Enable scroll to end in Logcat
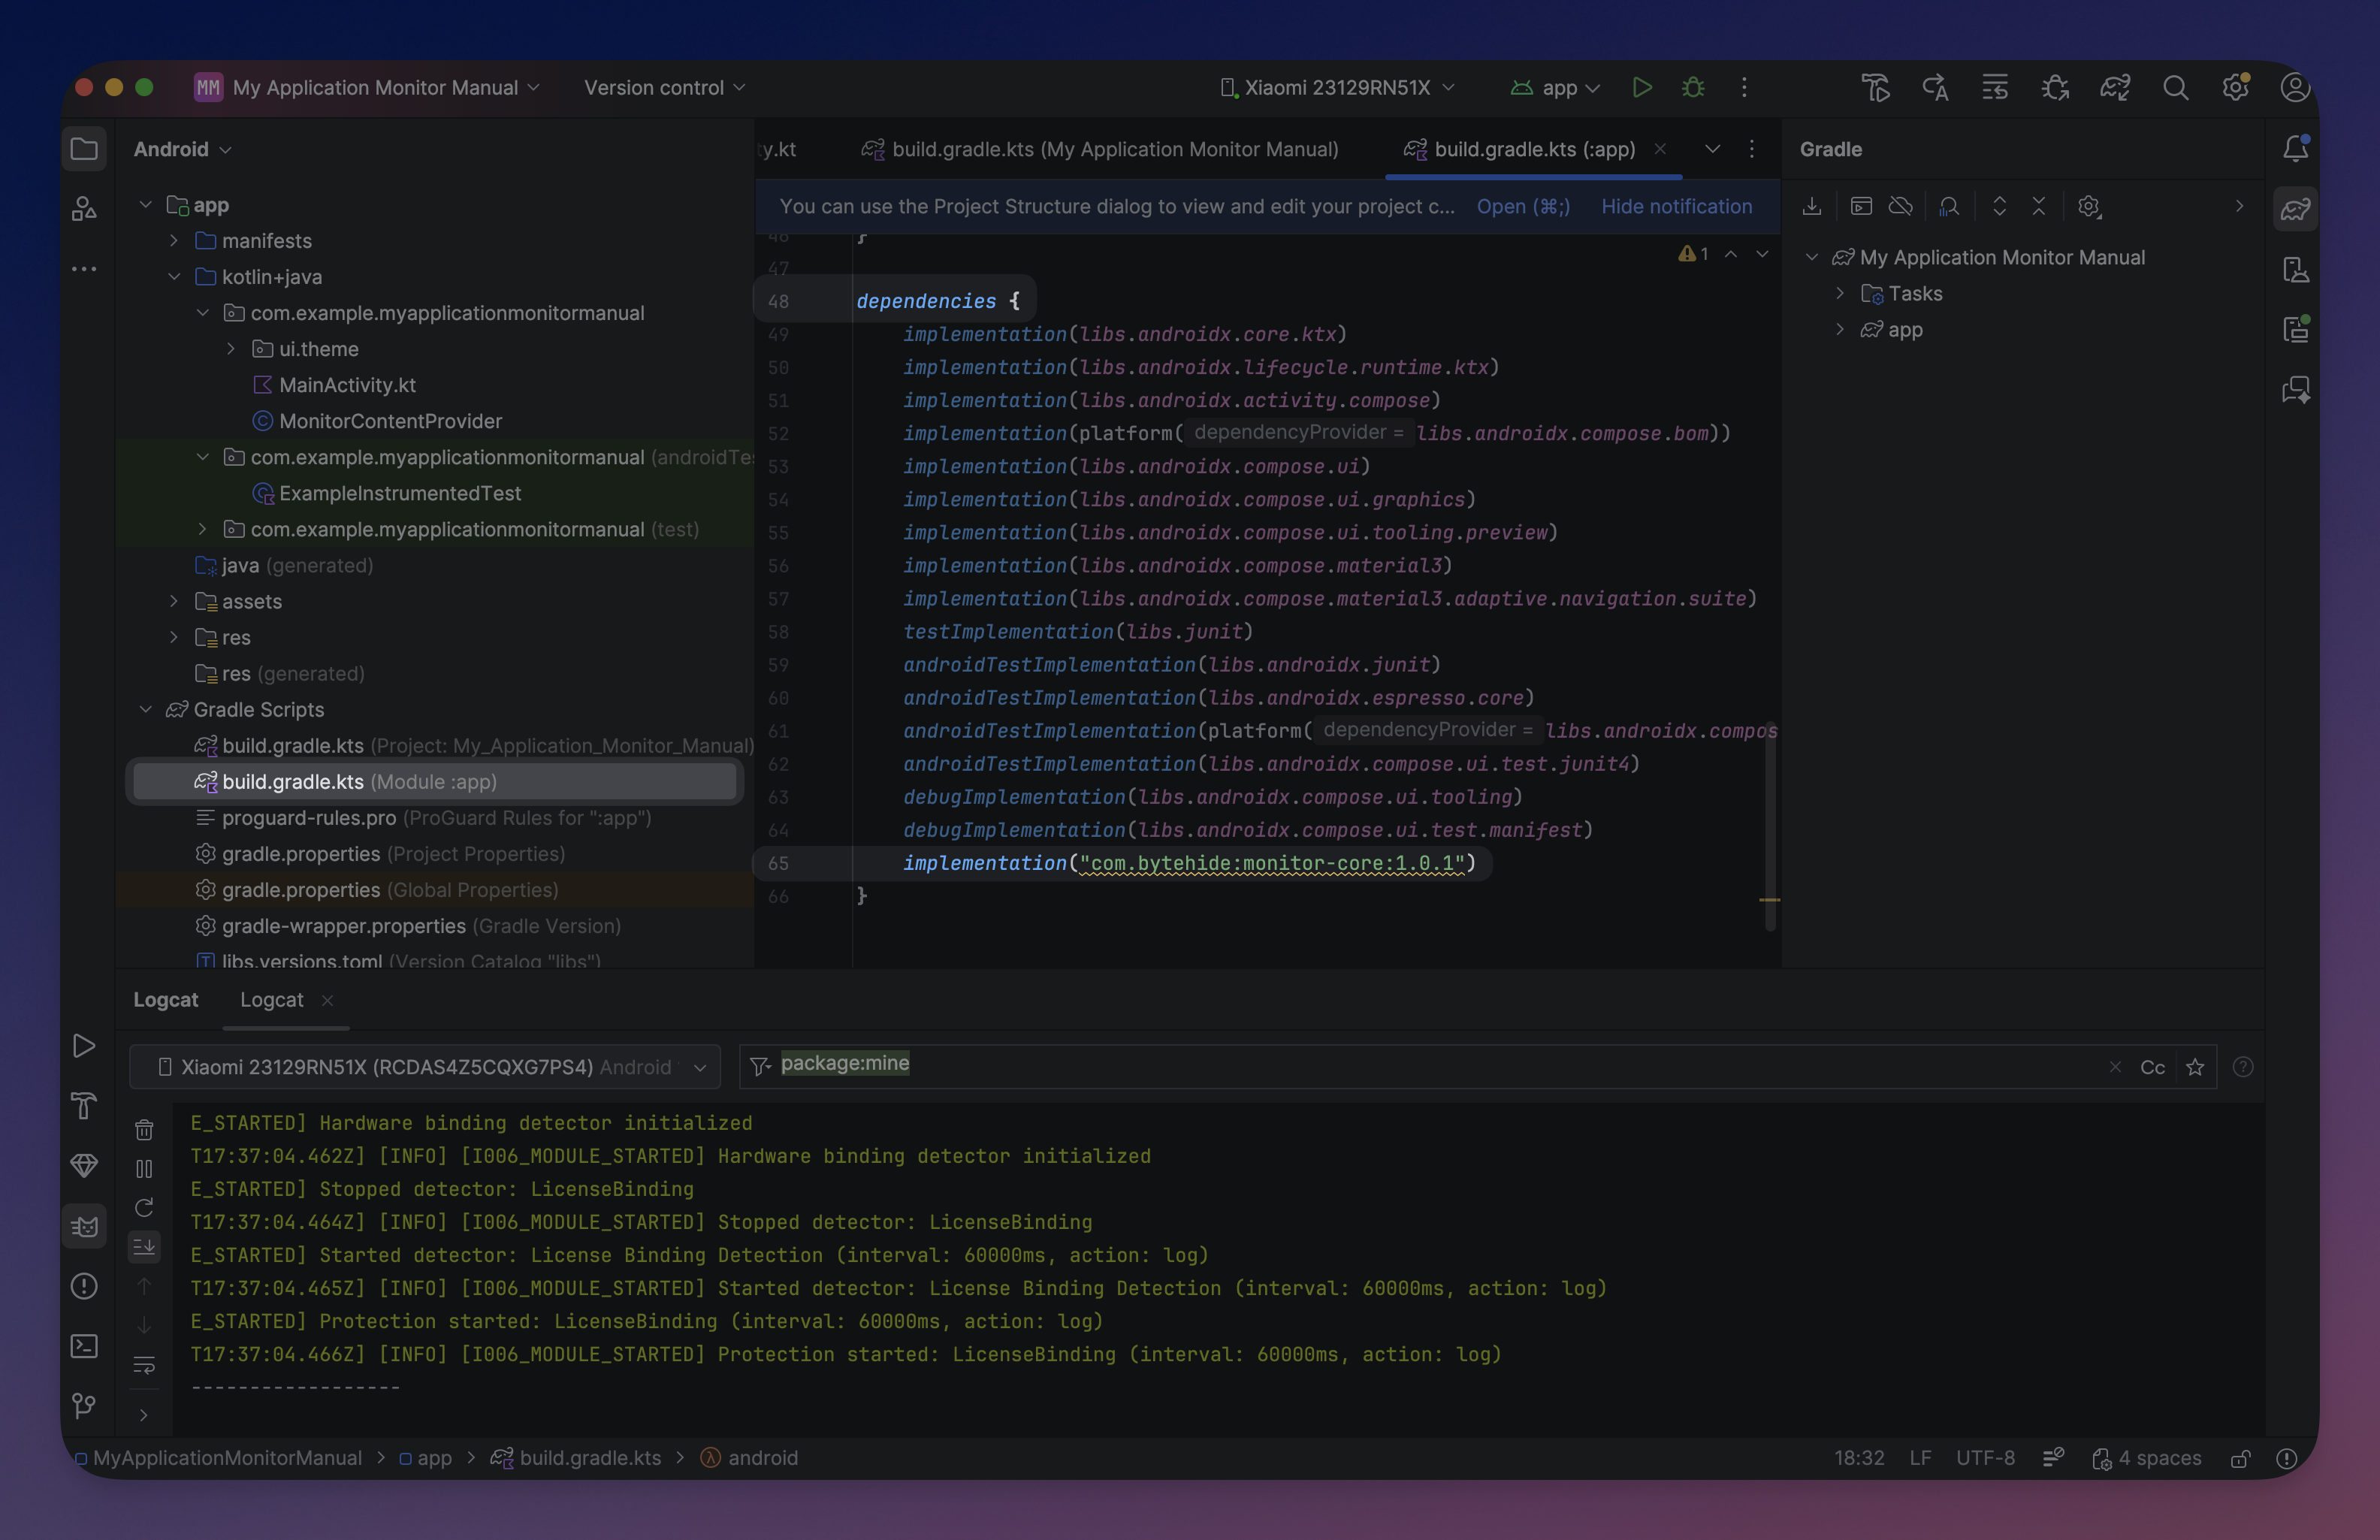This screenshot has height=1540, width=2380. (144, 1246)
